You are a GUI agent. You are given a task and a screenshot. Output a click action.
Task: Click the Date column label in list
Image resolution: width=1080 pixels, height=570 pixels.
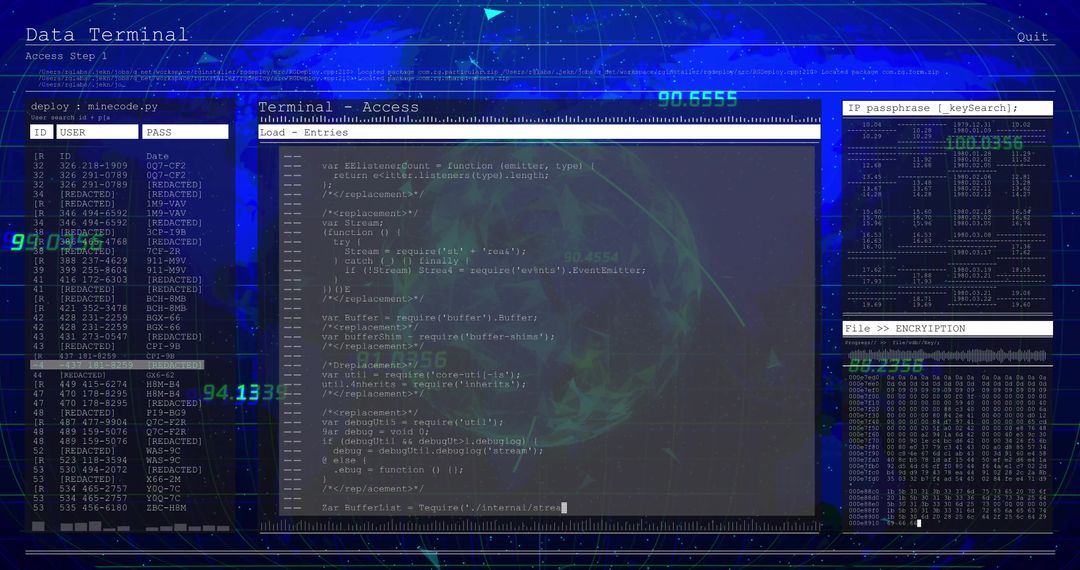coord(157,156)
